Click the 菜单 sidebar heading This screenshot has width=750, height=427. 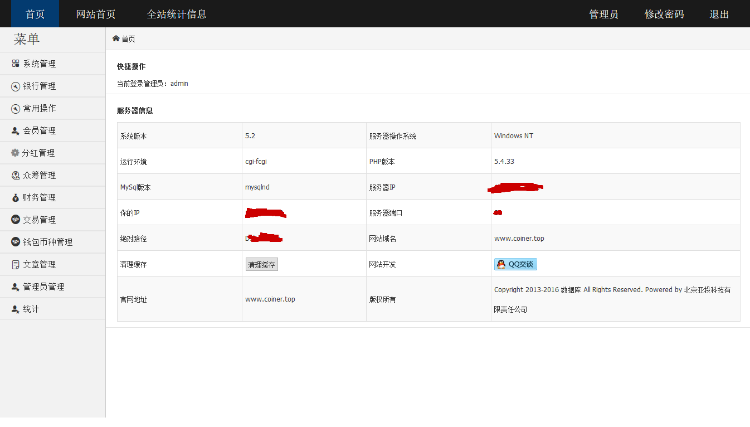26,39
